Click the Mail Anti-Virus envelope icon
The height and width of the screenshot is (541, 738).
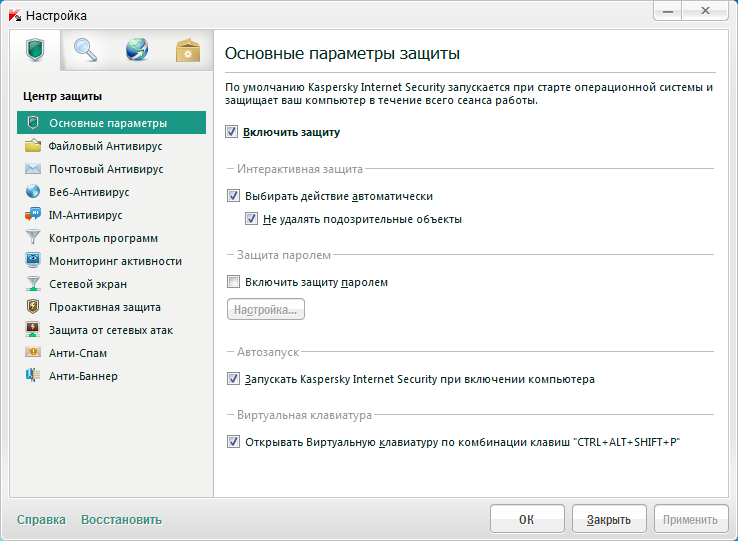[x=33, y=169]
